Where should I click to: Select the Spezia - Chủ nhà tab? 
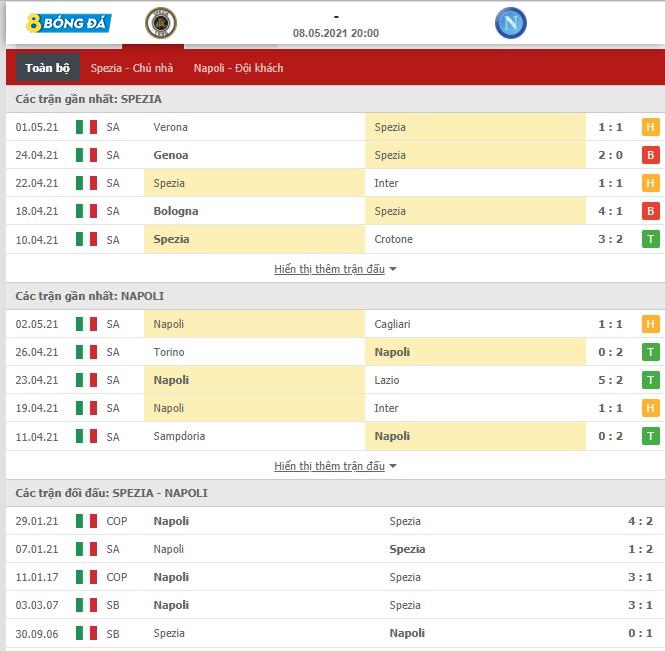point(131,68)
